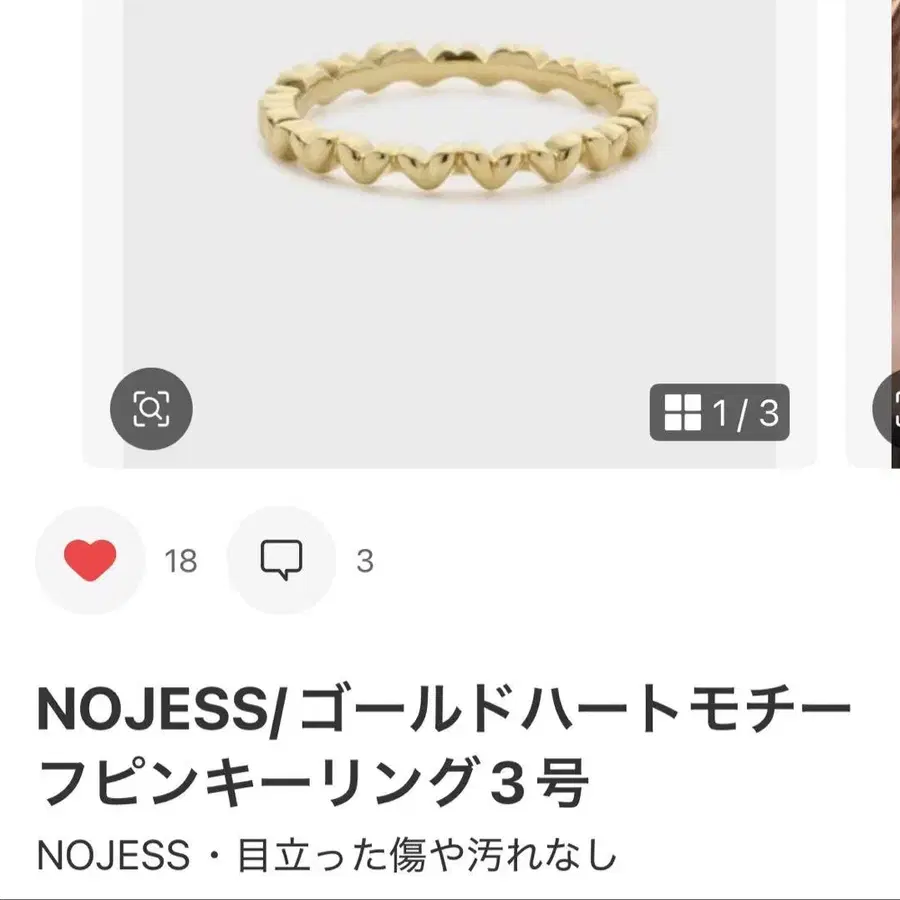This screenshot has height=900, width=900.
Task: Open comments via speech bubble icon
Action: coord(281,560)
